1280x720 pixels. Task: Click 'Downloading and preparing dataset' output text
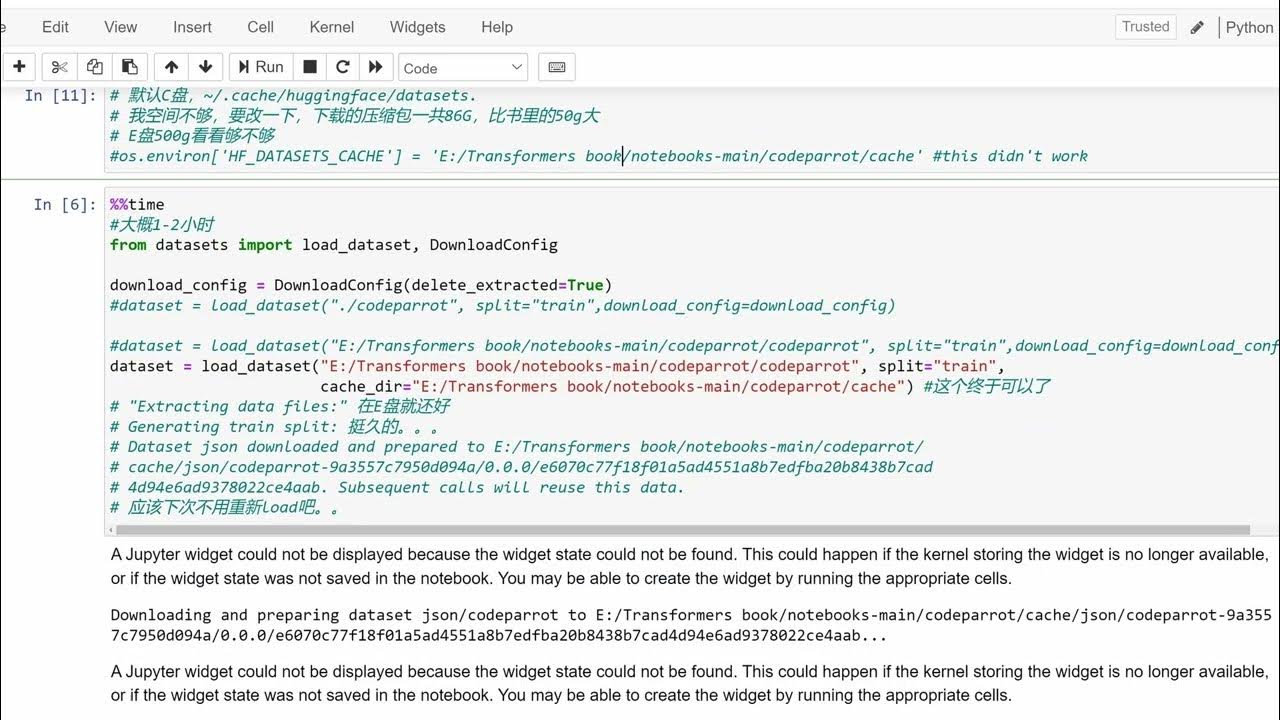pos(691,625)
